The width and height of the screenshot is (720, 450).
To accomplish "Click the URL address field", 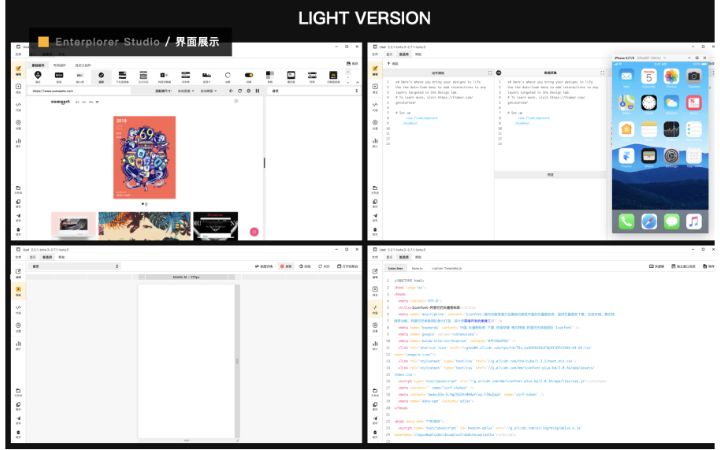I will 80,91.
